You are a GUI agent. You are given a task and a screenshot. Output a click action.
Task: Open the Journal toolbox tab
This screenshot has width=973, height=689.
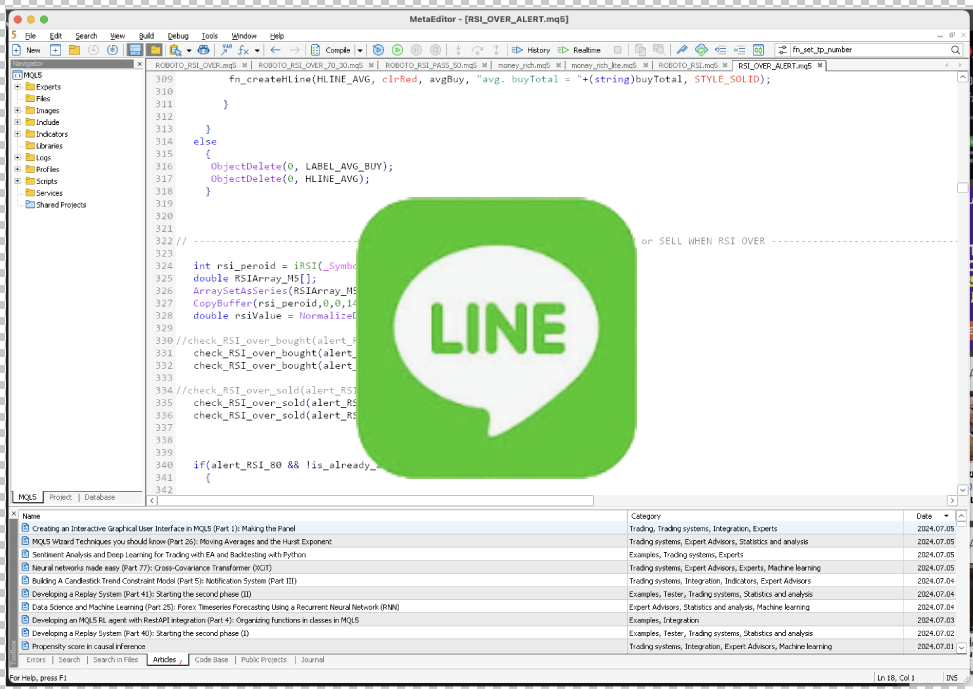313,660
